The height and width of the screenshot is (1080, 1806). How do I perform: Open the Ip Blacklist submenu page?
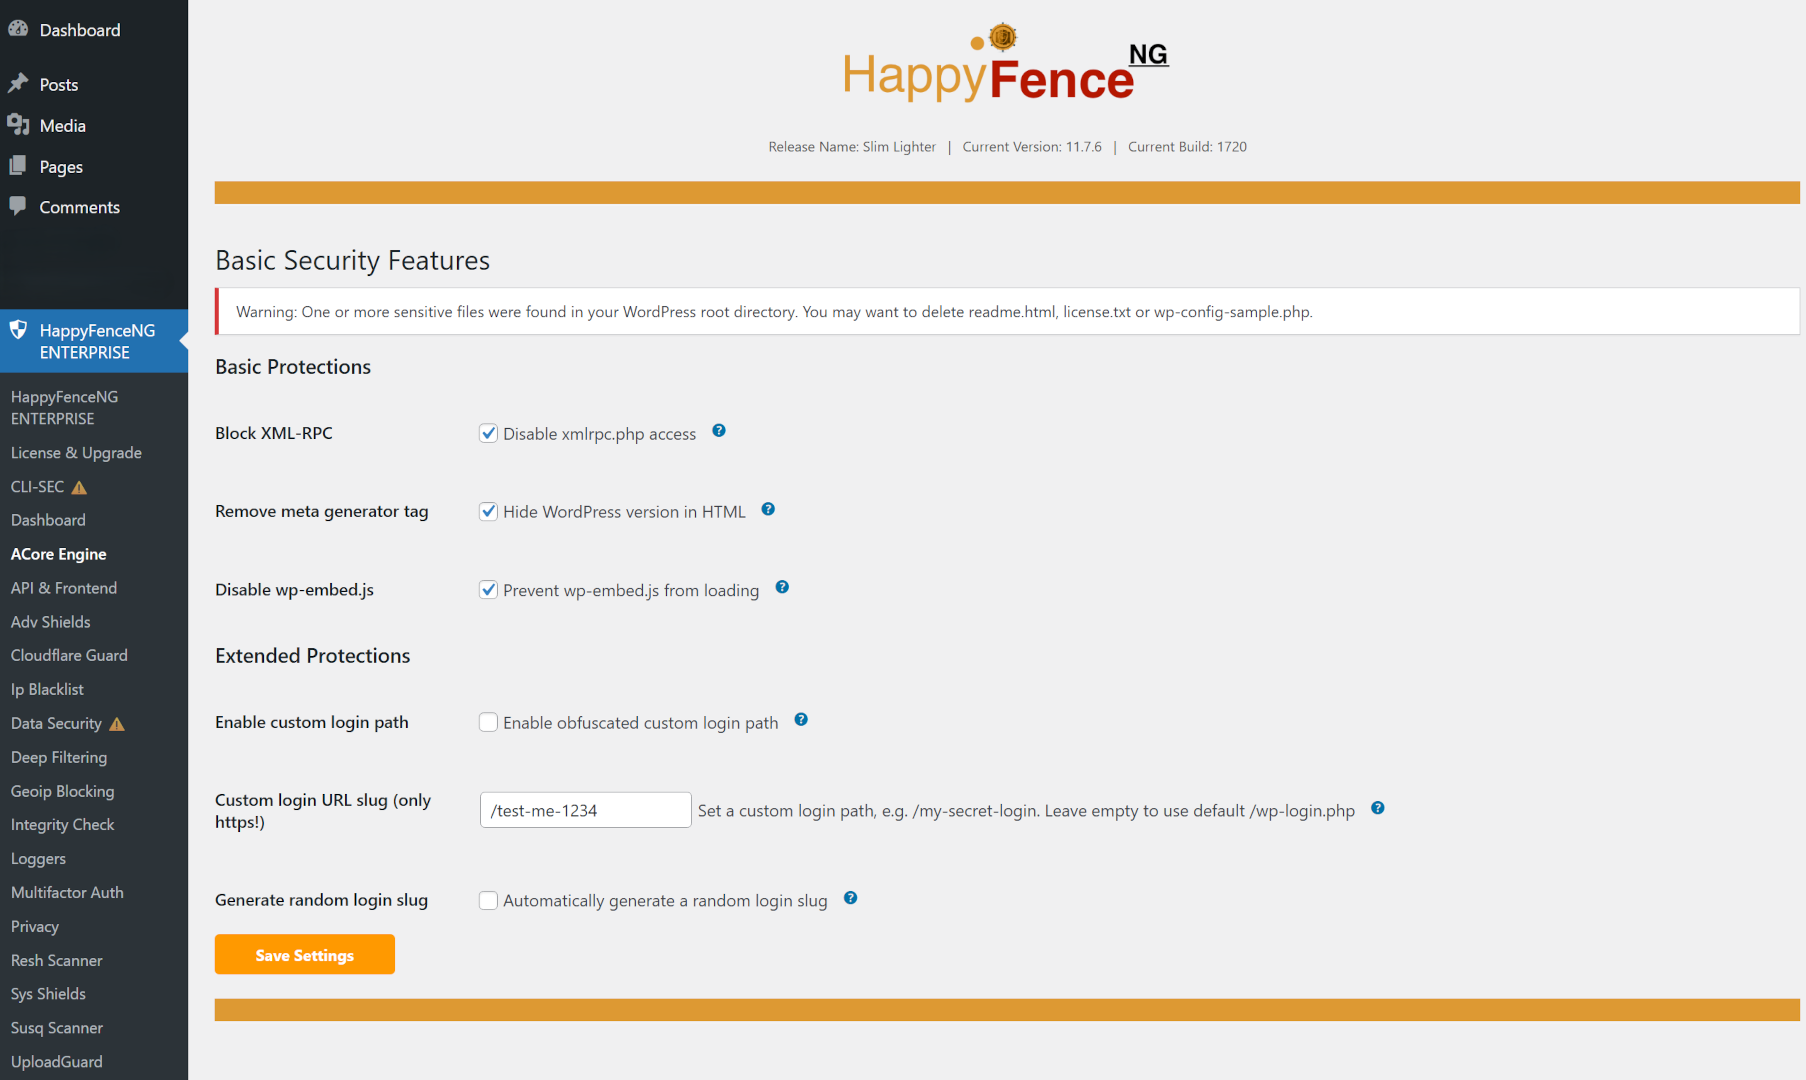tap(47, 689)
